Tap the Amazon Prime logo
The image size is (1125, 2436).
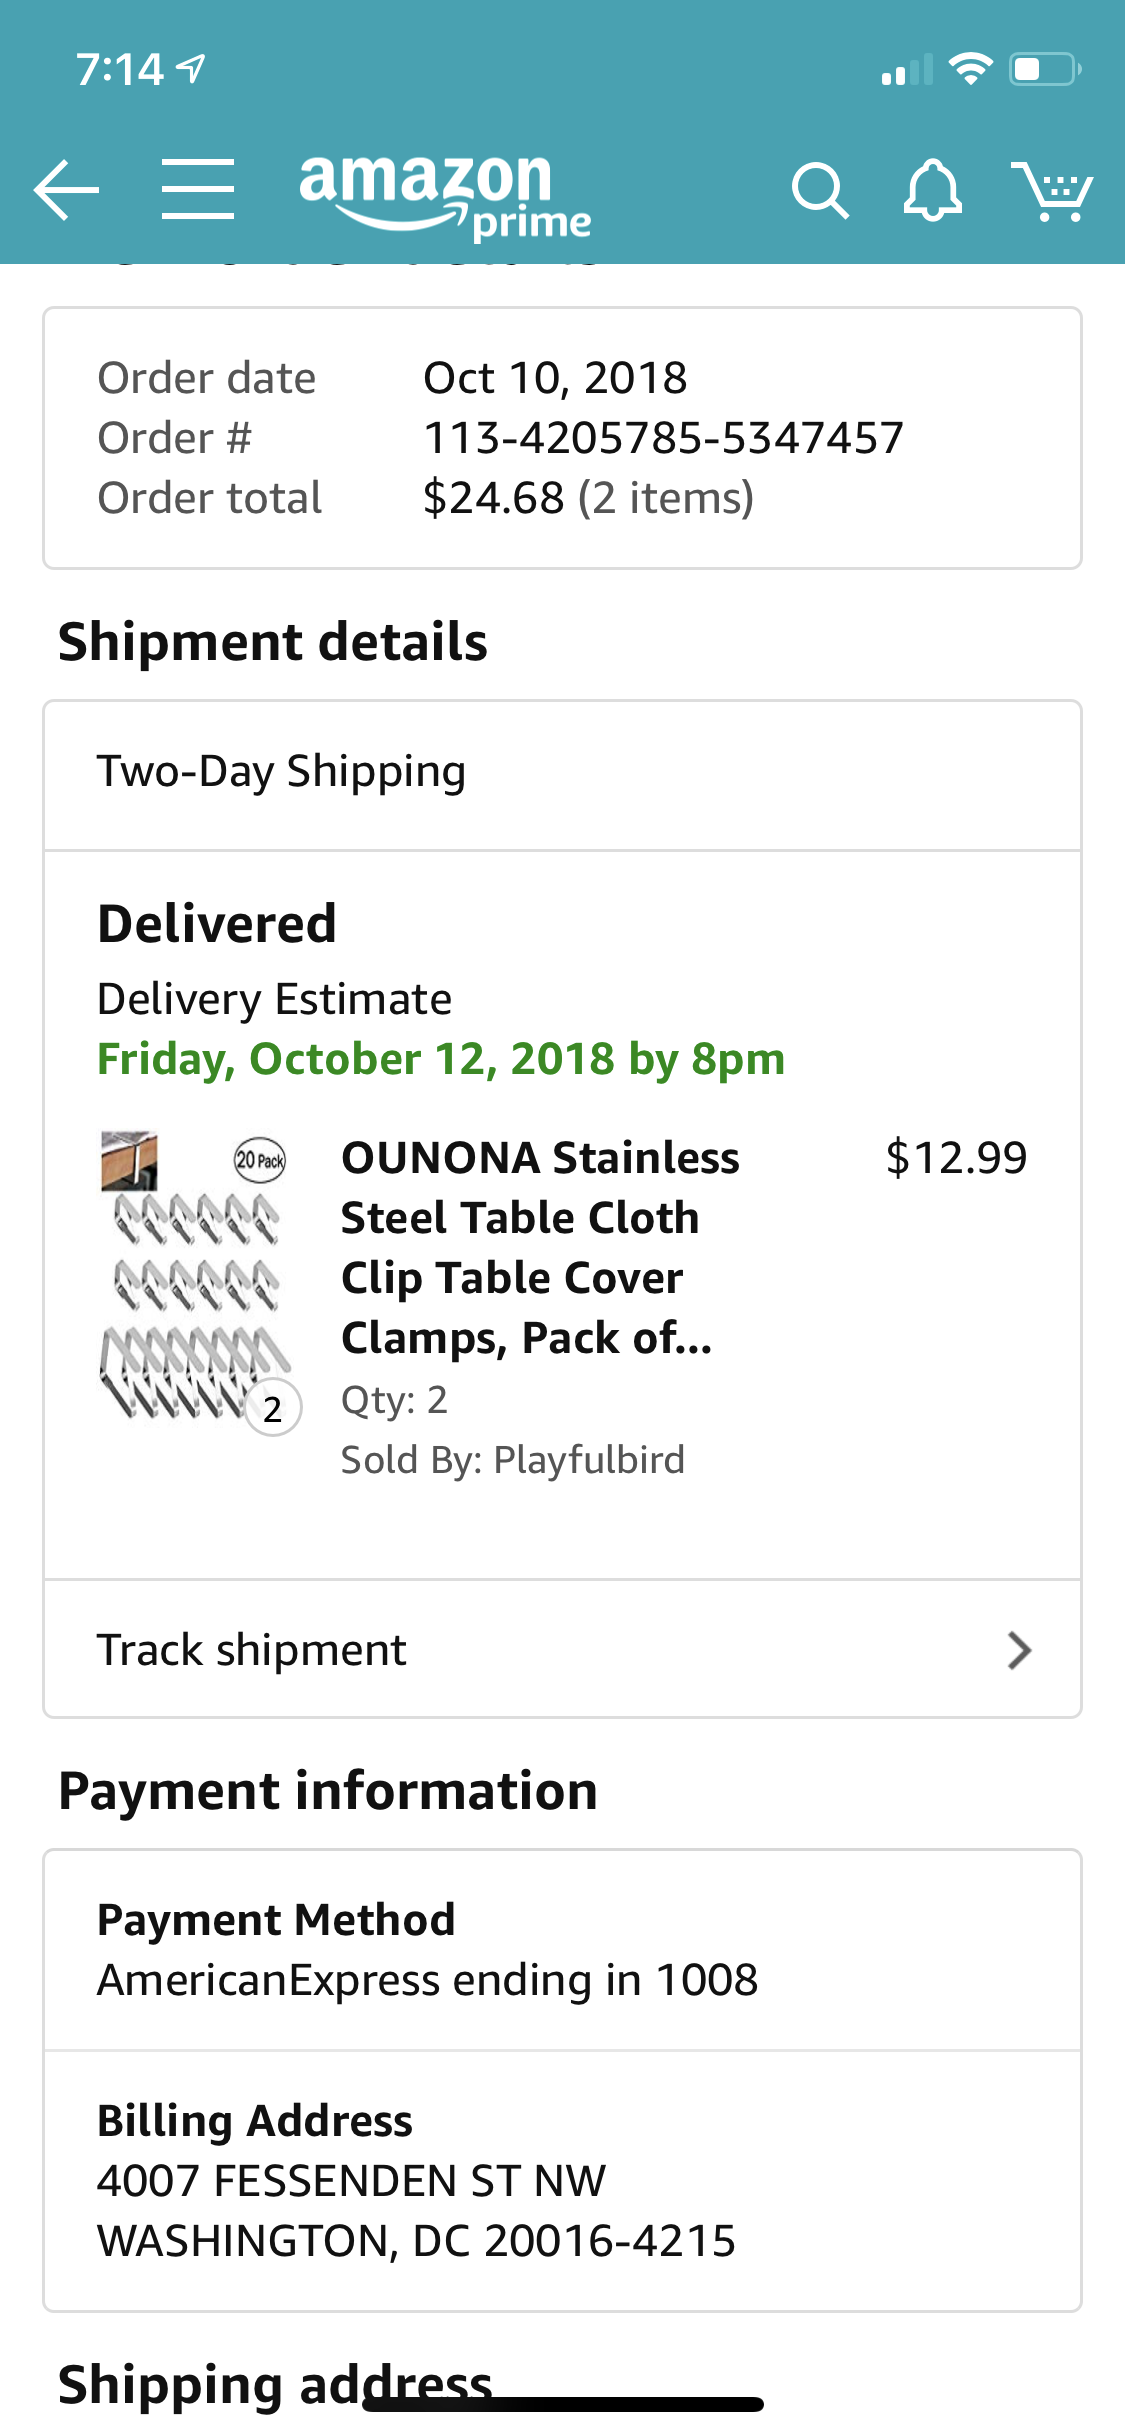point(445,195)
